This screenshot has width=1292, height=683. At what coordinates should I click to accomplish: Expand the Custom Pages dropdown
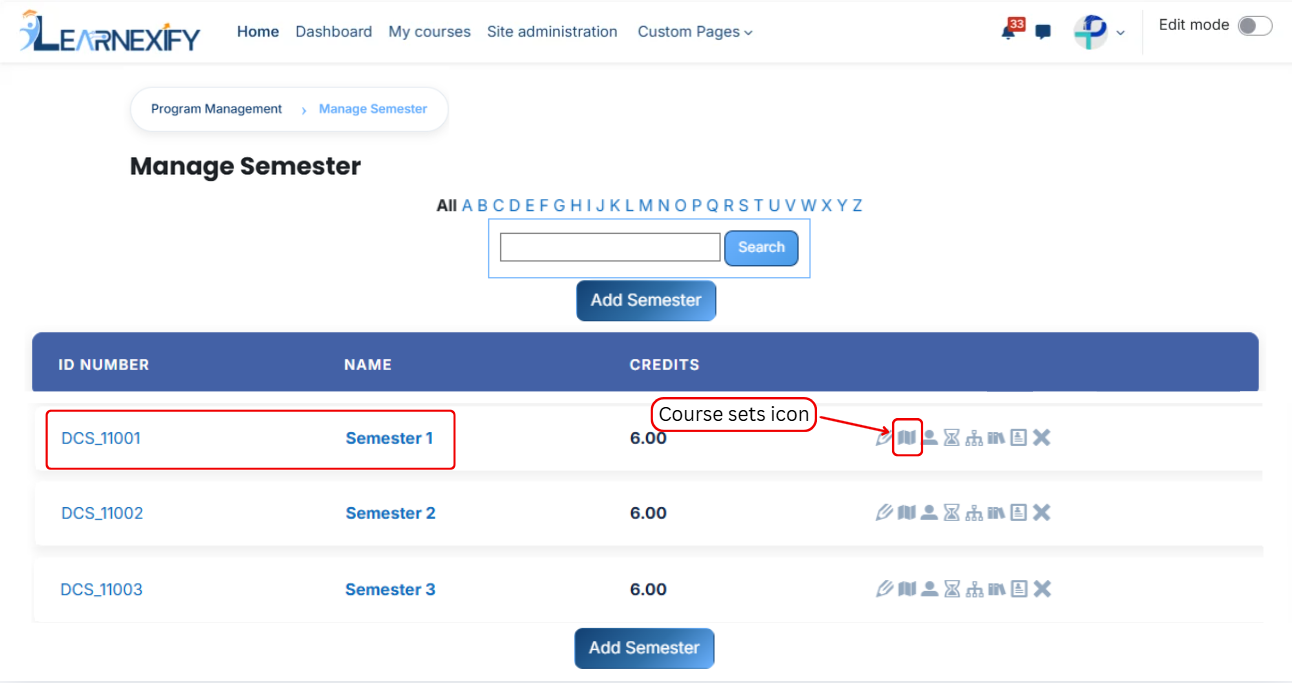point(695,32)
